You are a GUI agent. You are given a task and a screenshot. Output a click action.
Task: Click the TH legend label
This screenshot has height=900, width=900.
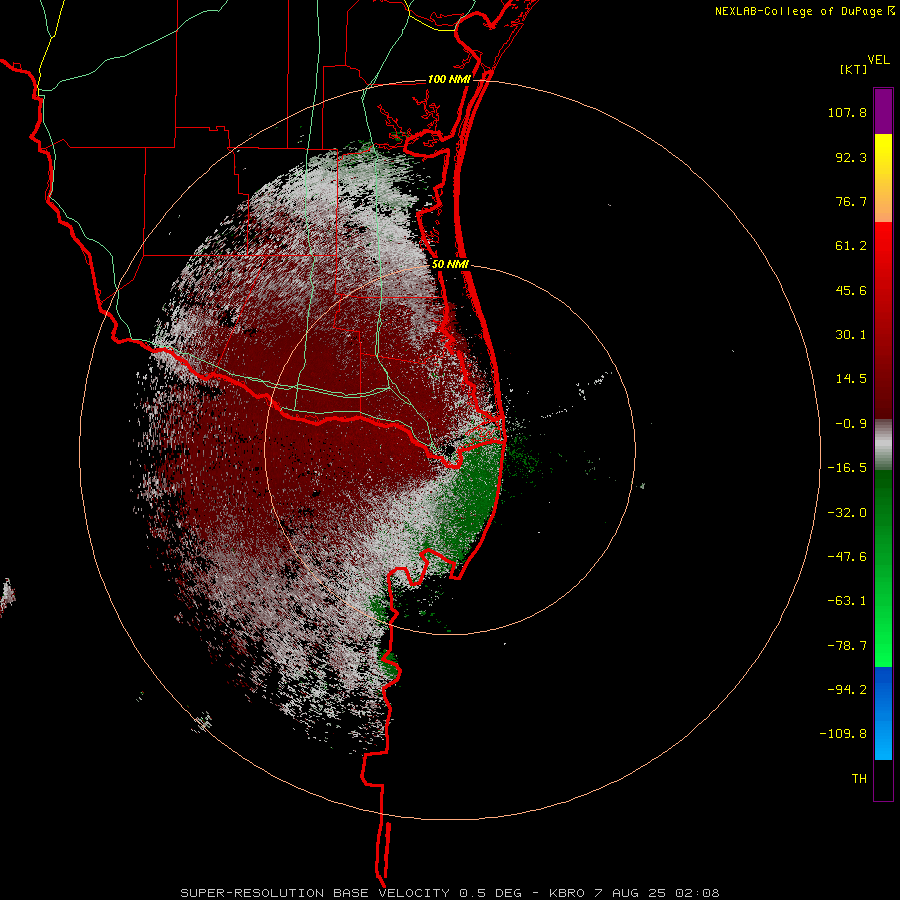coord(859,779)
